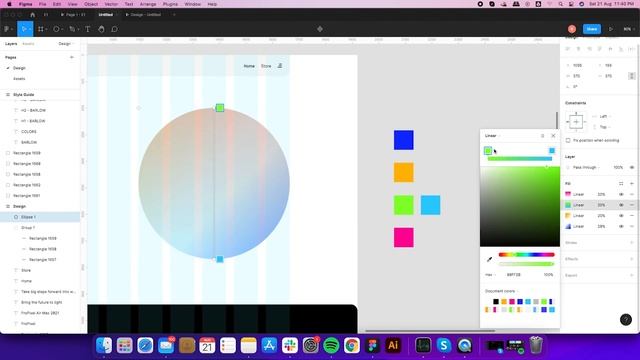The image size is (640, 360).
Task: Select the Comment tool
Action: pyautogui.click(x=115, y=29)
